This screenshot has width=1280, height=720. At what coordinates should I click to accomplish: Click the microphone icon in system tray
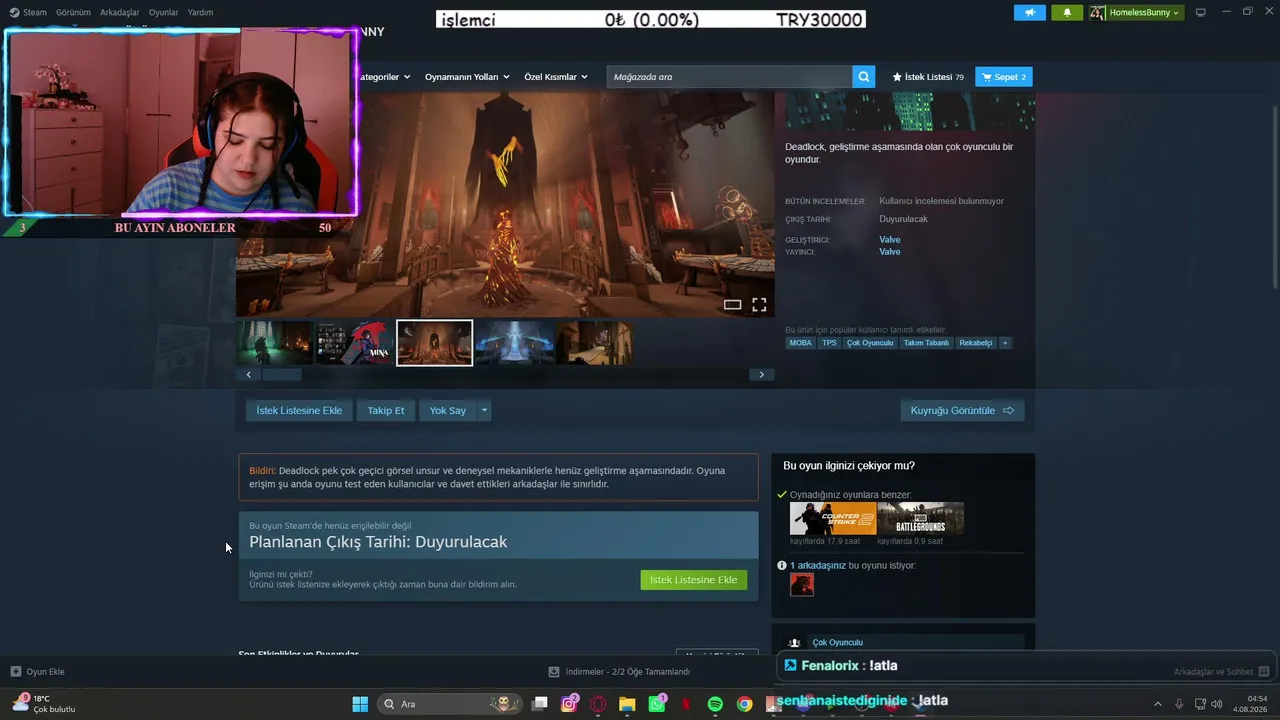pos(1179,704)
